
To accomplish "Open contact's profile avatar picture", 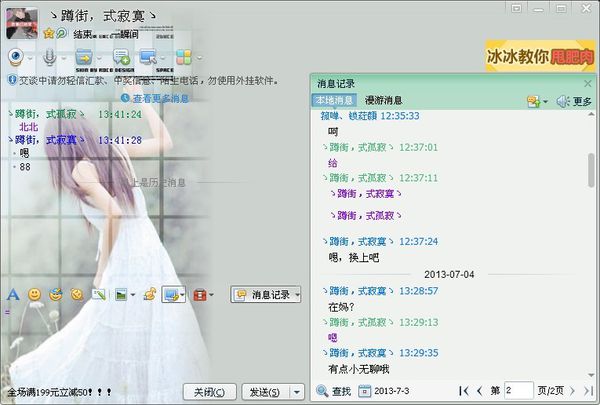I will (22, 24).
